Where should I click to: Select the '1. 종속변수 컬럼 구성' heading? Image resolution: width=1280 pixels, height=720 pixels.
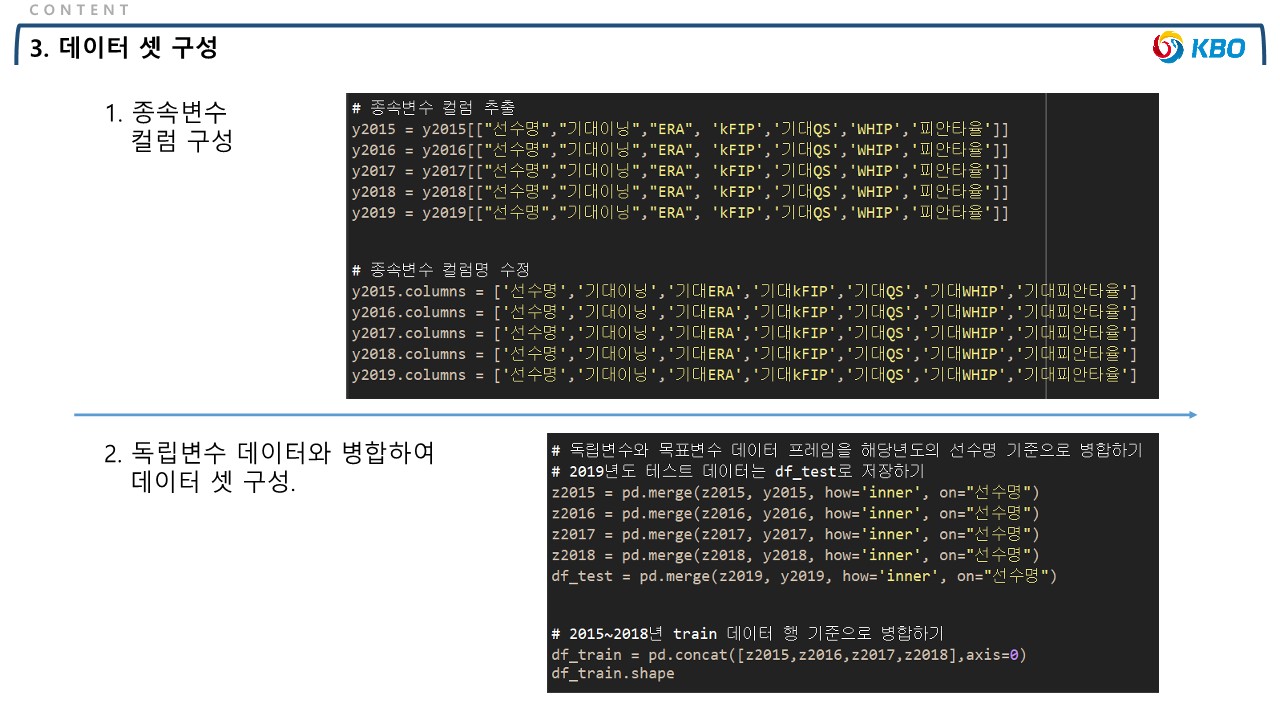click(x=169, y=127)
